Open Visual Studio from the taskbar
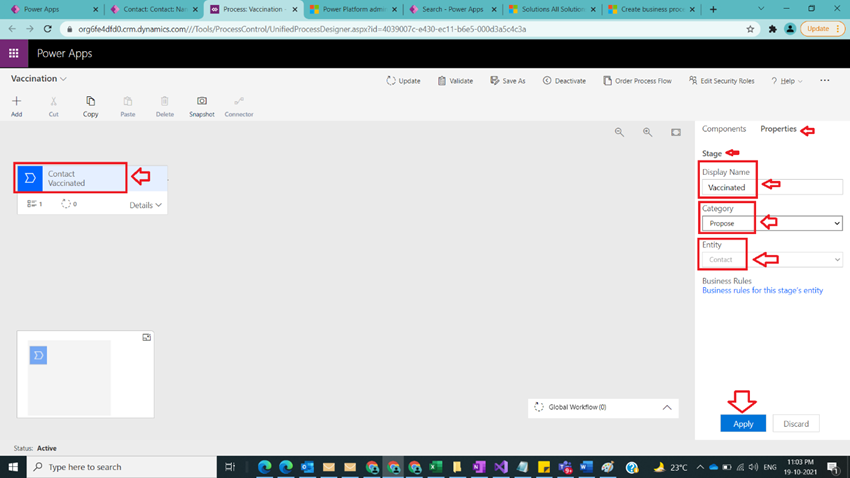The image size is (850, 478). tap(500, 467)
